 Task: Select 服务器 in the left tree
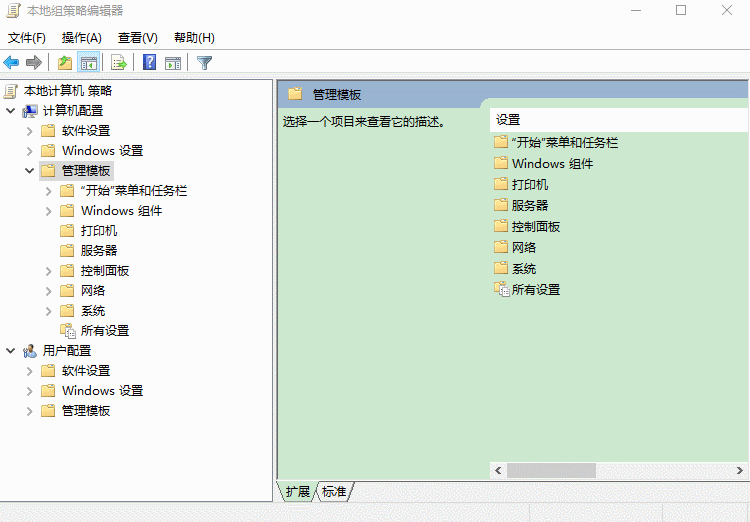tap(99, 251)
